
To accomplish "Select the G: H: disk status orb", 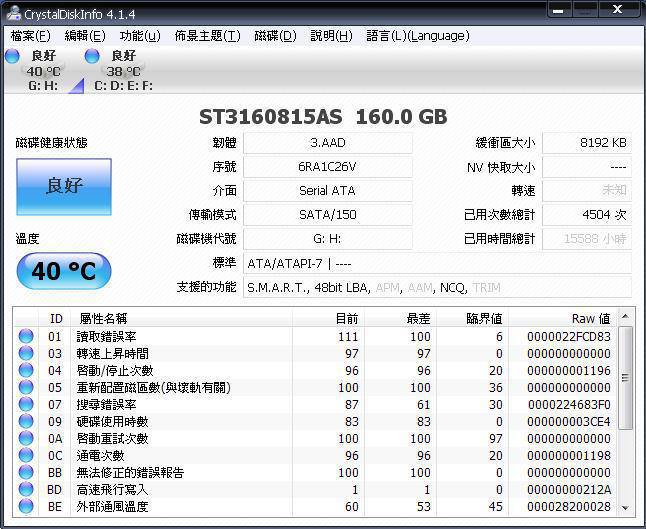I will pyautogui.click(x=12, y=56).
